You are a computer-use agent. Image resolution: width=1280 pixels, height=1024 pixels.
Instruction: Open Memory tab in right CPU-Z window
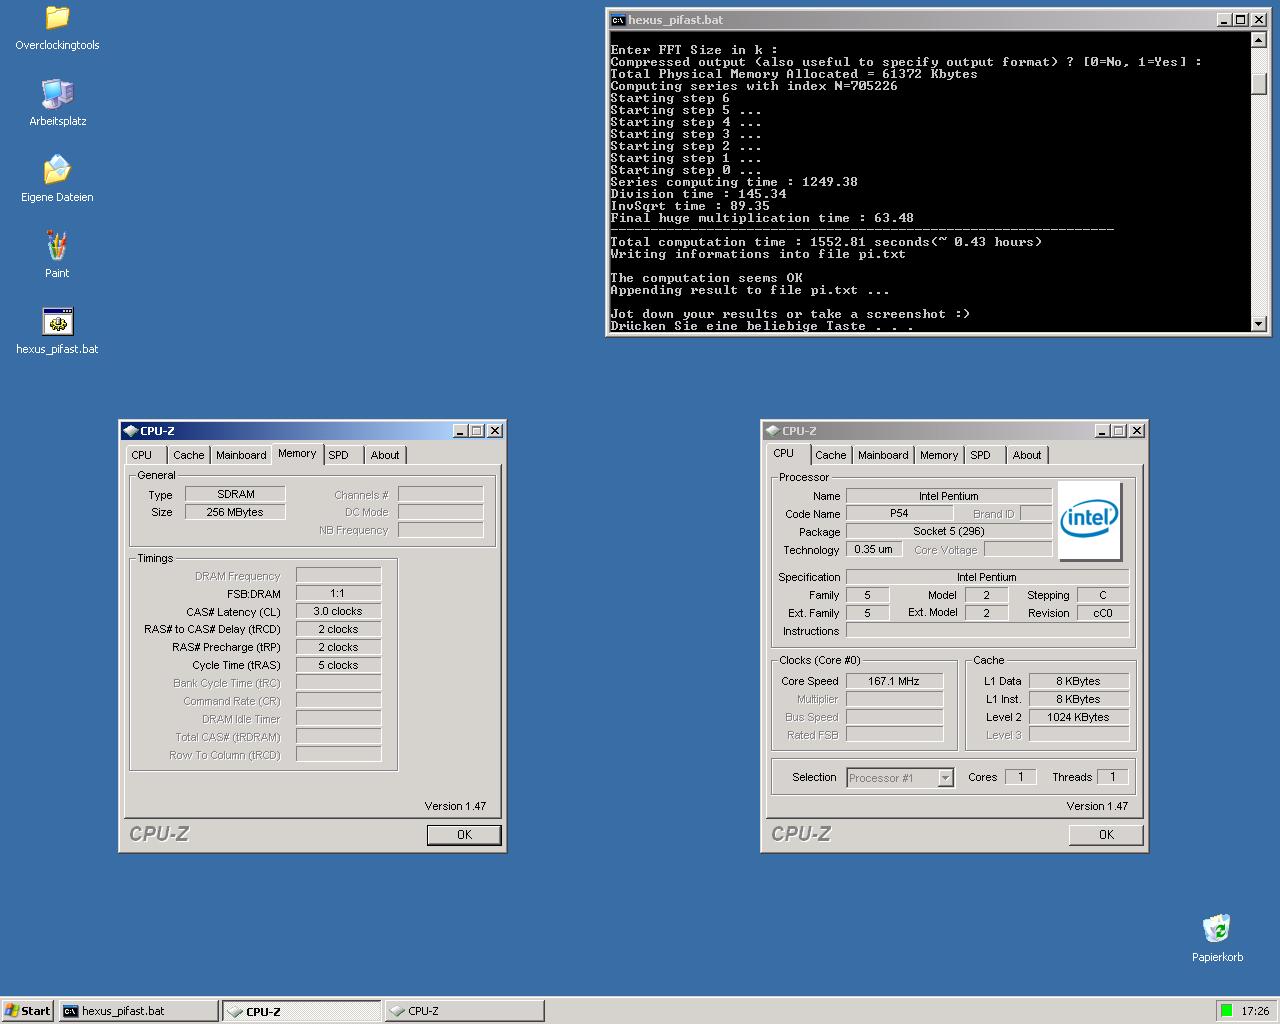[x=939, y=455]
